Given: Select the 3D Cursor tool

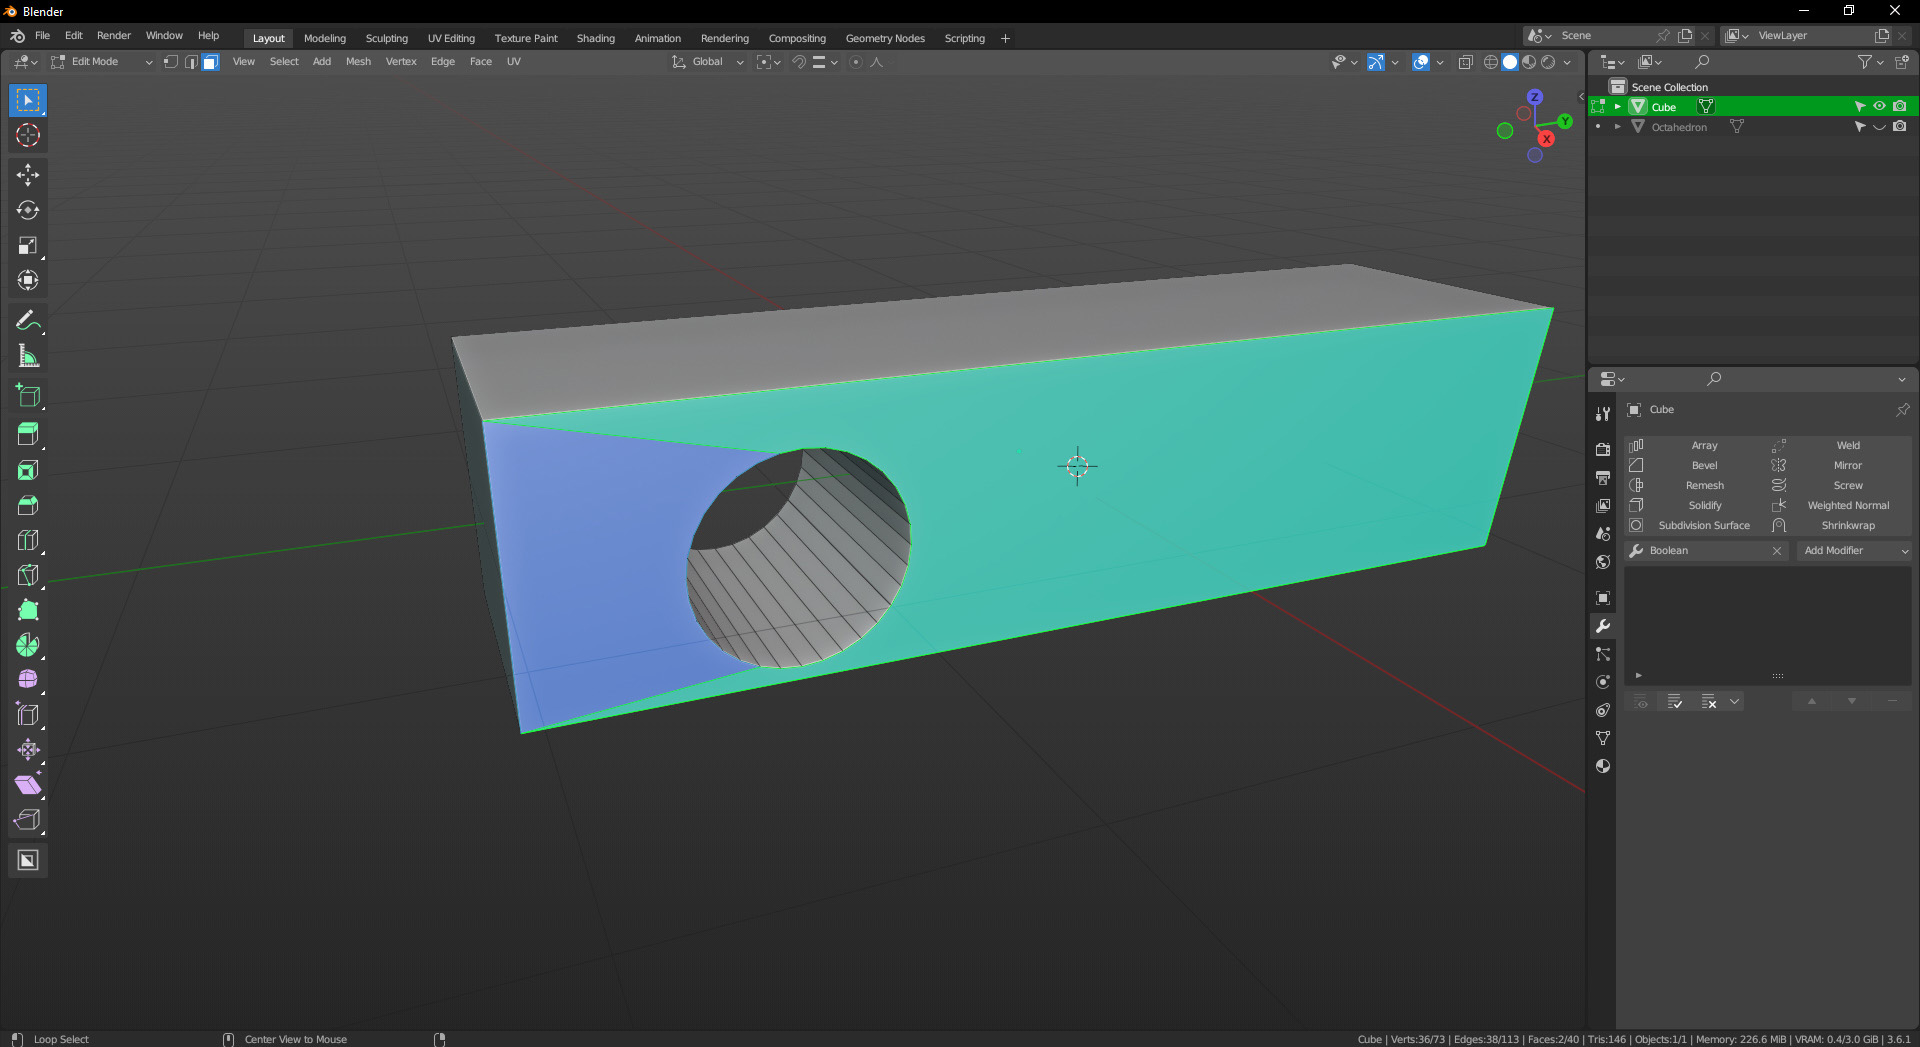Looking at the screenshot, I should 28,136.
